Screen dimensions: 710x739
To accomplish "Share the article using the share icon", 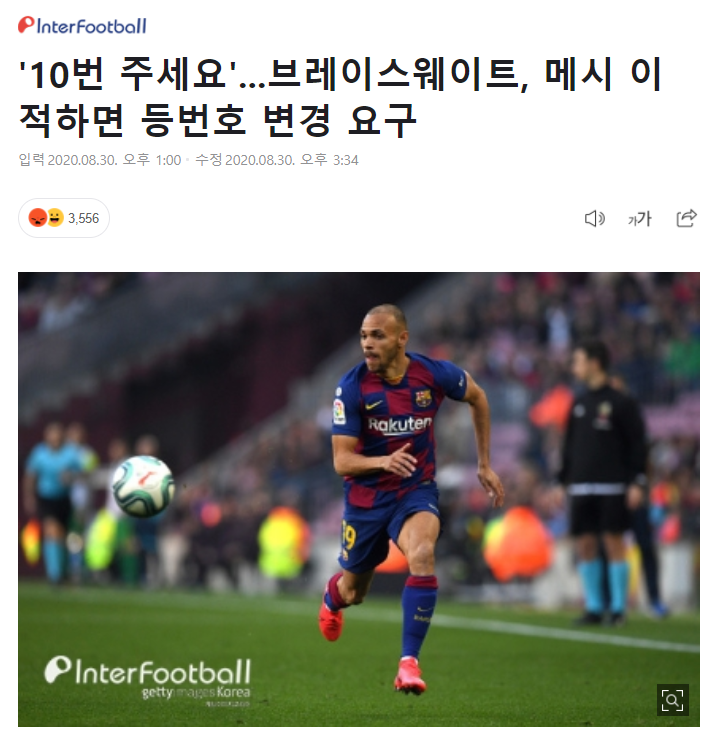I will 686,218.
